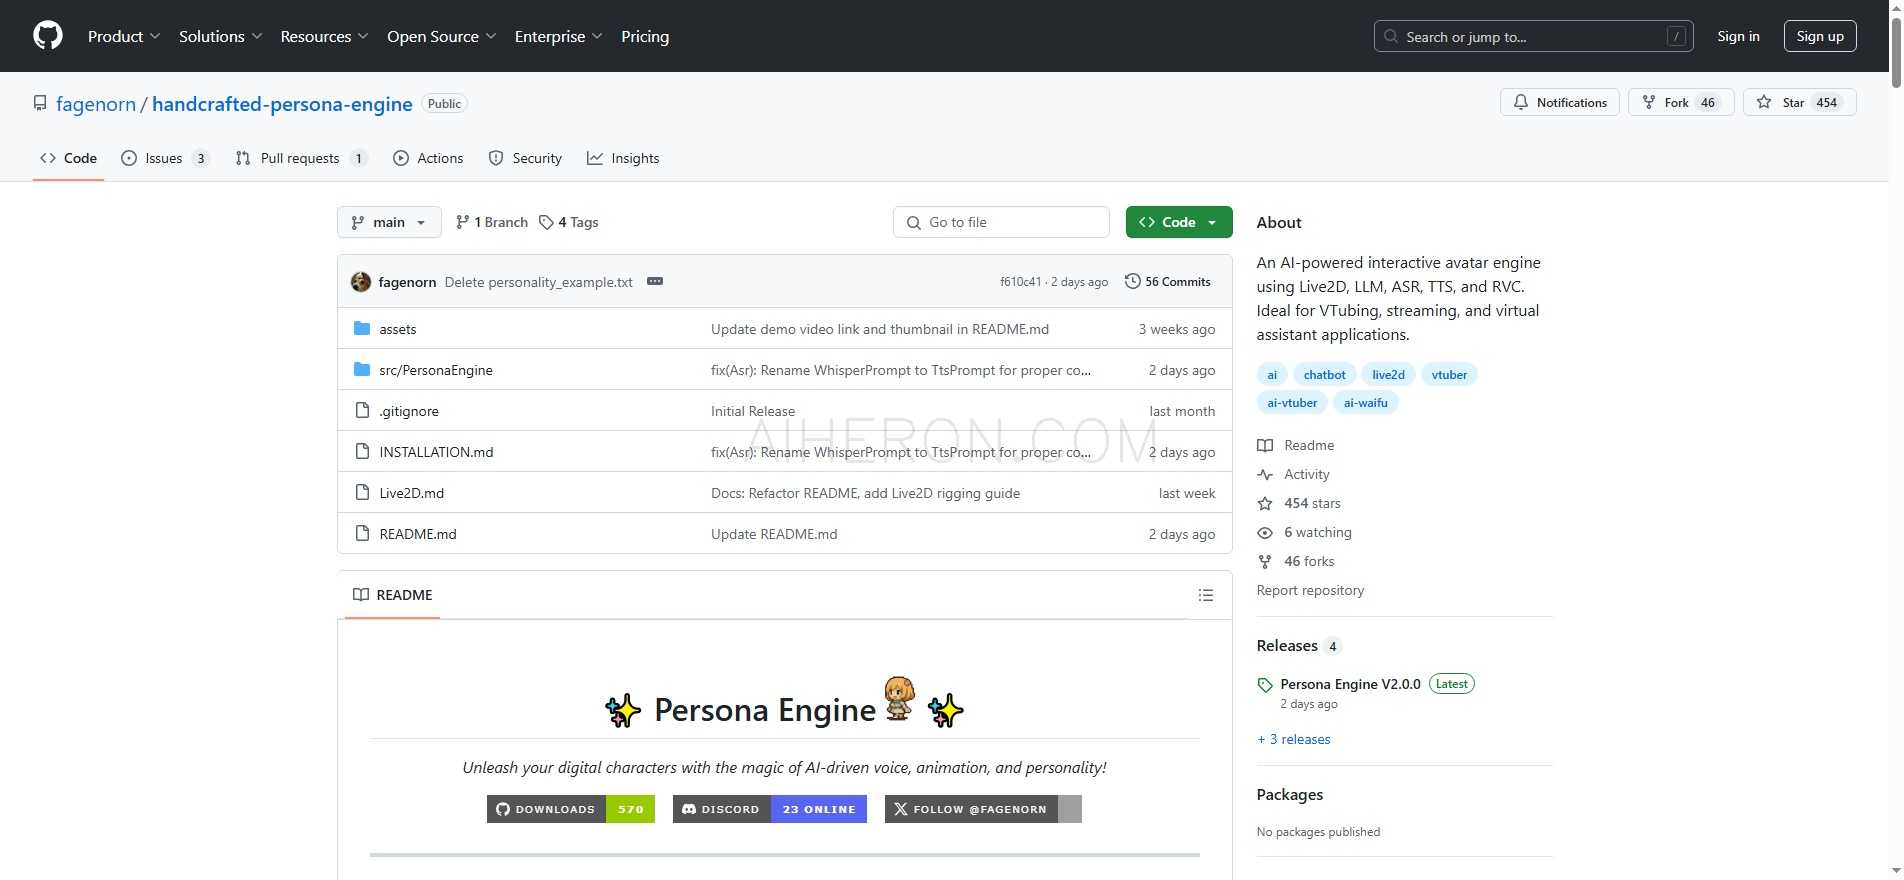
Task: Click the Discord 23 online badge
Action: (770, 809)
